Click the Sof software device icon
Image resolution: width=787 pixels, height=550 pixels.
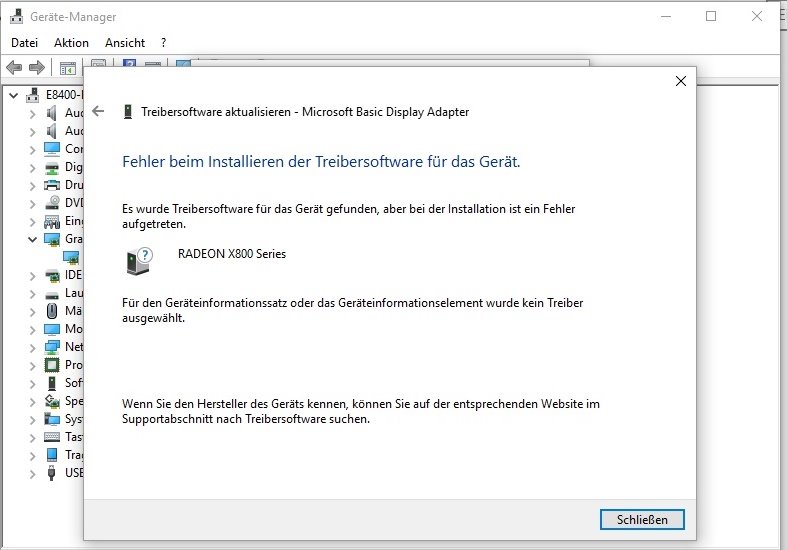[x=52, y=383]
